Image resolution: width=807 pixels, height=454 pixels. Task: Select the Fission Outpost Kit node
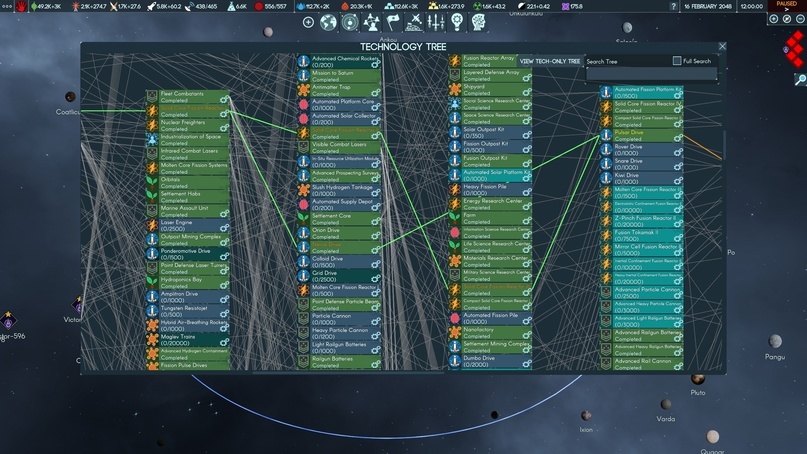tap(490, 147)
